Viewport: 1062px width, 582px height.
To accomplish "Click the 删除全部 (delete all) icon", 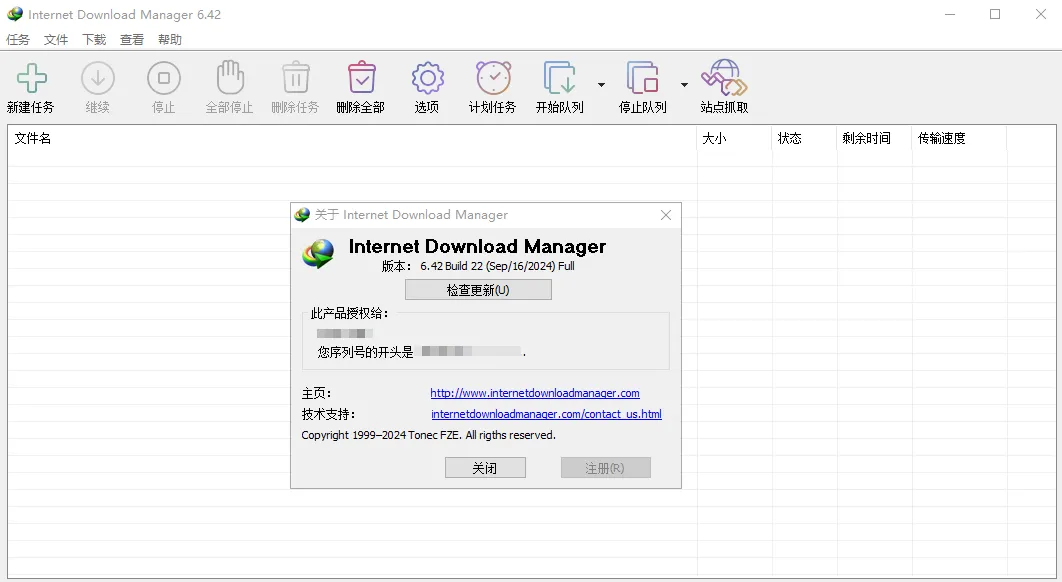I will (361, 77).
